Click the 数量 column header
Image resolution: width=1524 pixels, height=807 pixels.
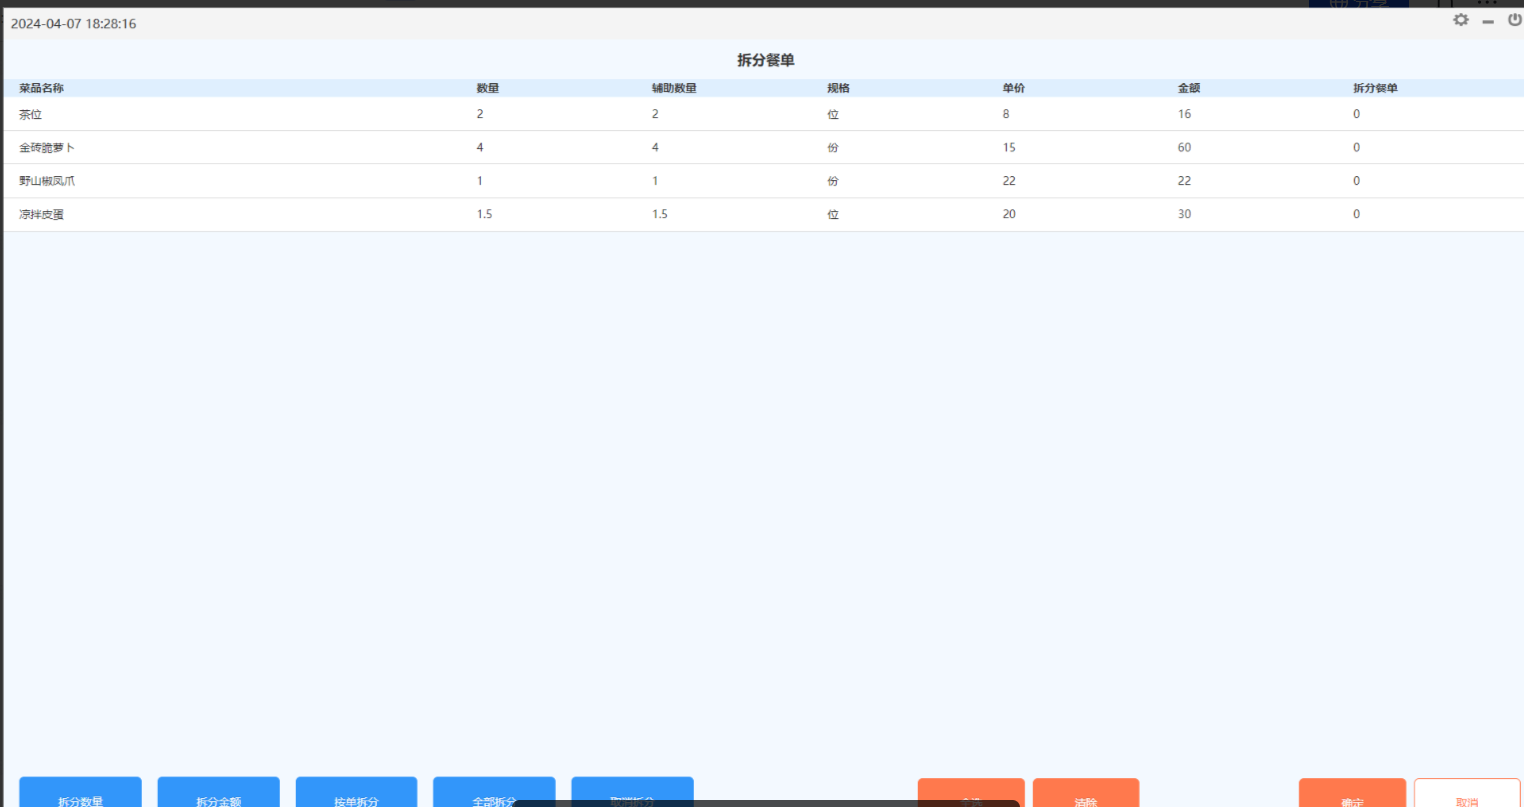click(487, 88)
